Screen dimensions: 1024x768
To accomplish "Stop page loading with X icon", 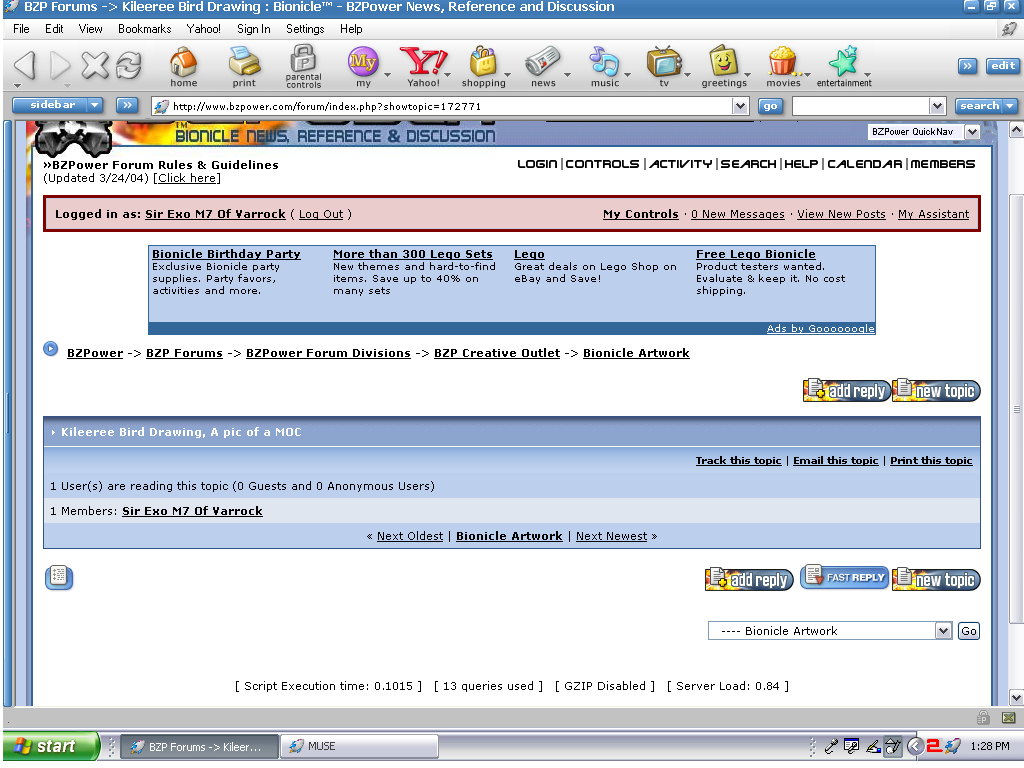I will 95,65.
